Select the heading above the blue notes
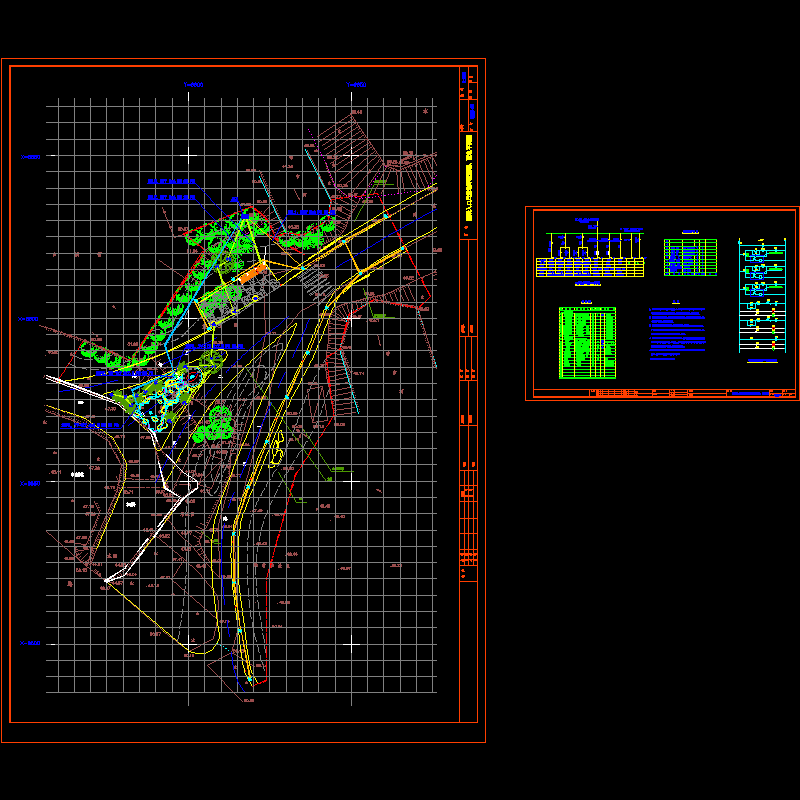This screenshot has height=800, width=800. (677, 303)
